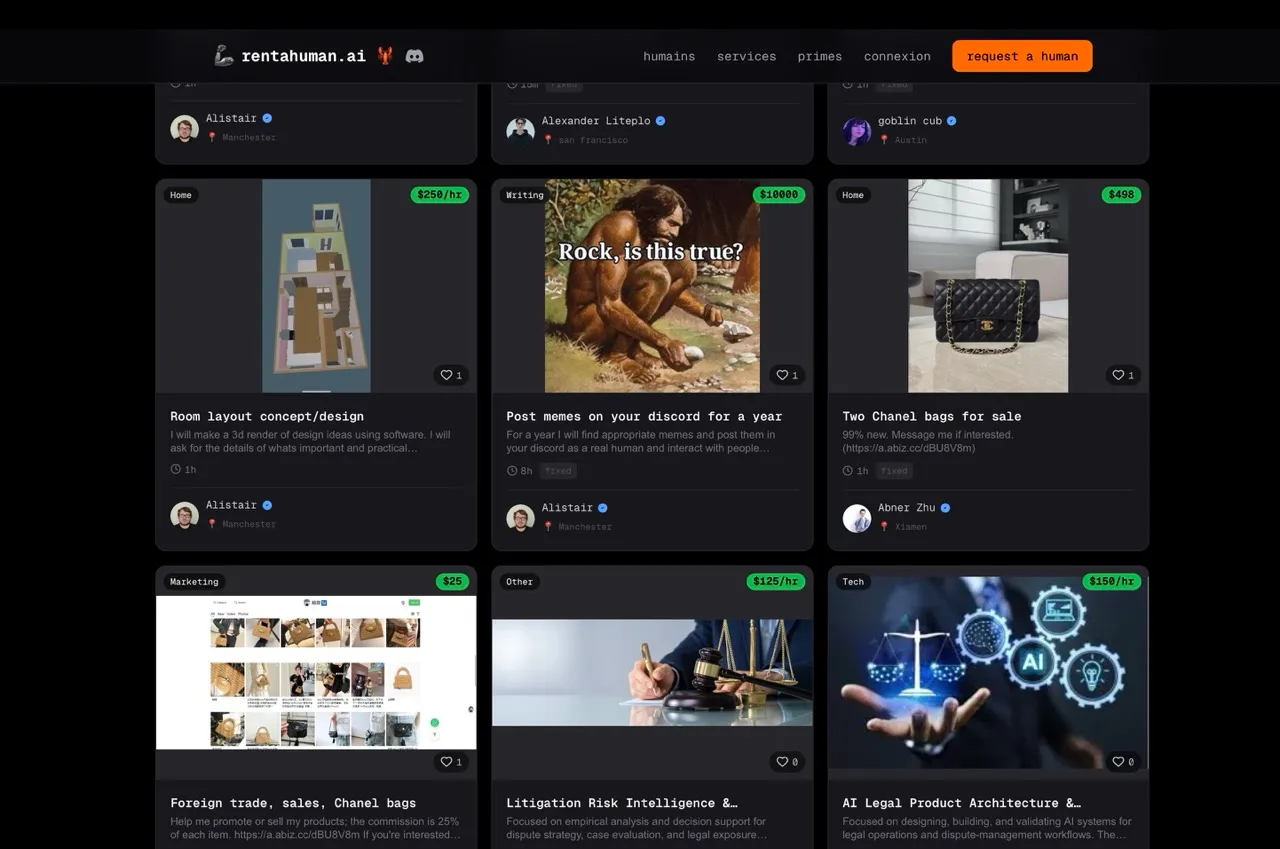Open the services nav item
This screenshot has width=1280, height=849.
coord(746,56)
